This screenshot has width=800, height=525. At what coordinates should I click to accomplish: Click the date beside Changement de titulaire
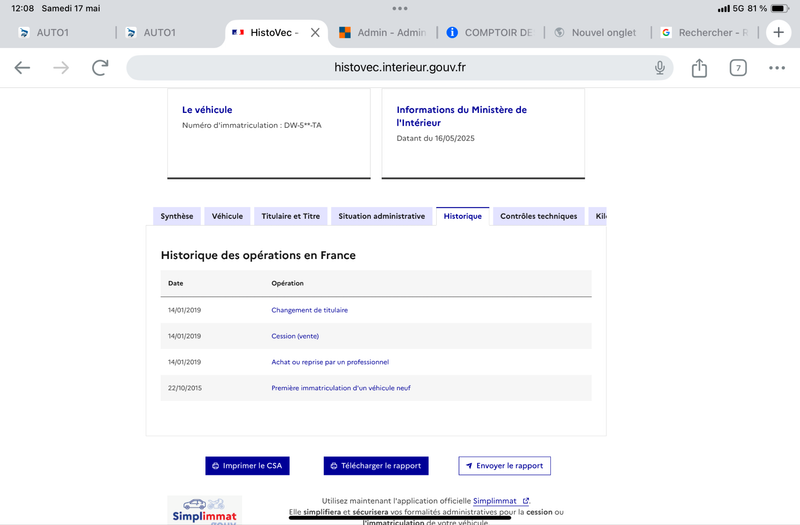click(184, 310)
